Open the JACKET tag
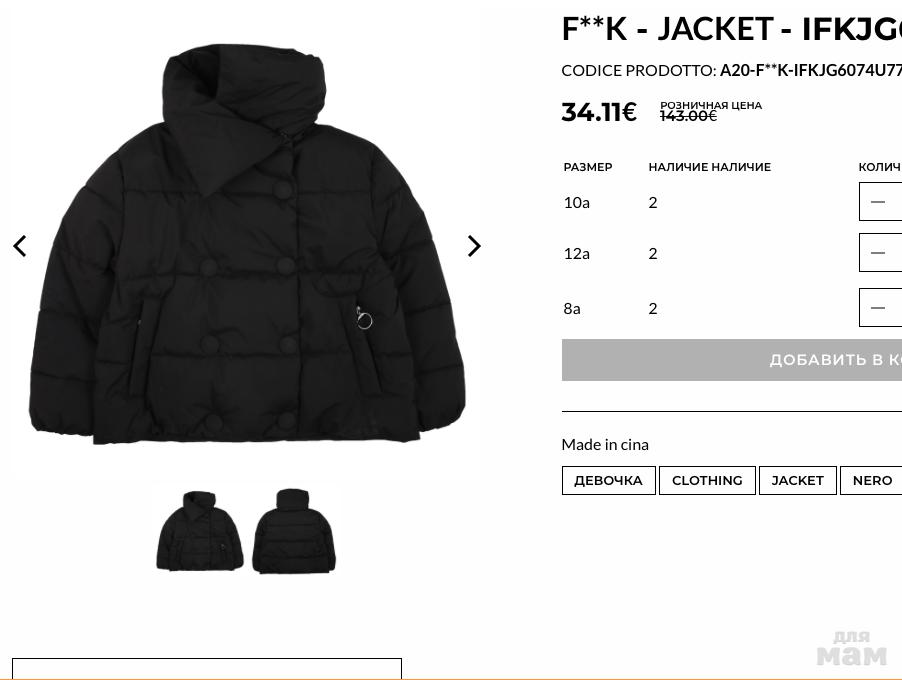This screenshot has height=680, width=902. [x=797, y=480]
